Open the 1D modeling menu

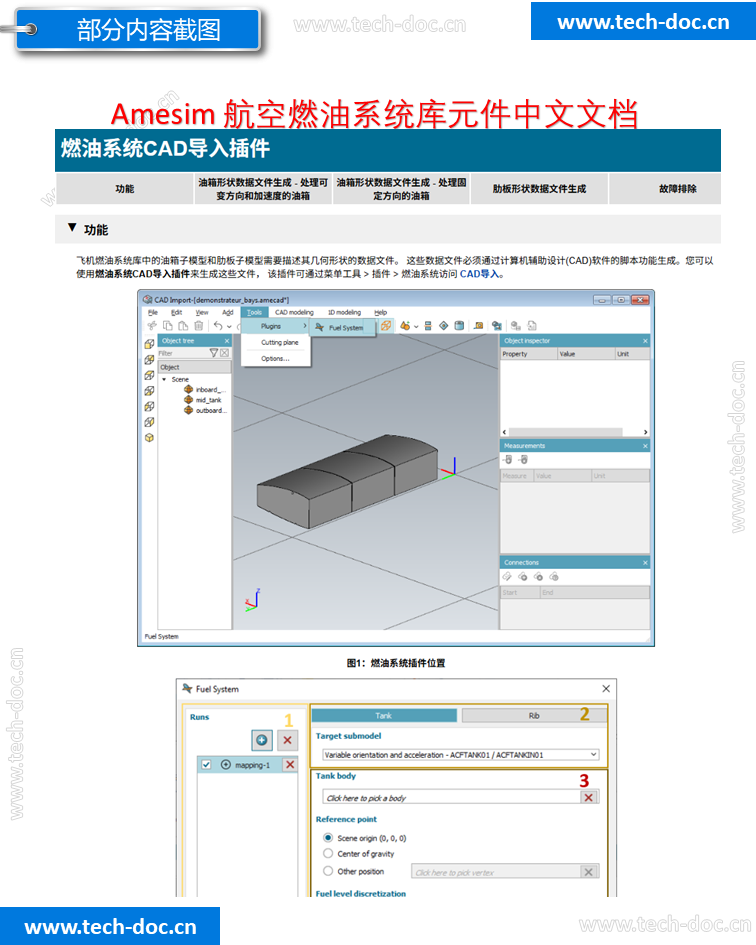click(x=344, y=312)
